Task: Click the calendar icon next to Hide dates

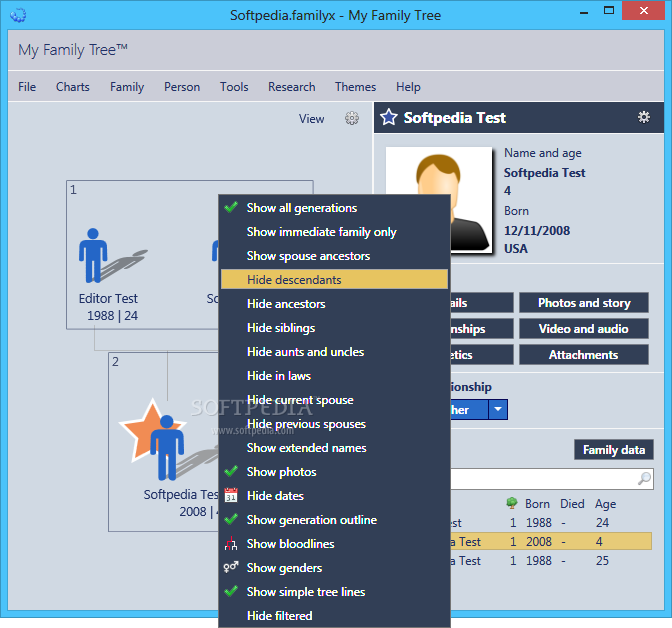Action: 231,495
